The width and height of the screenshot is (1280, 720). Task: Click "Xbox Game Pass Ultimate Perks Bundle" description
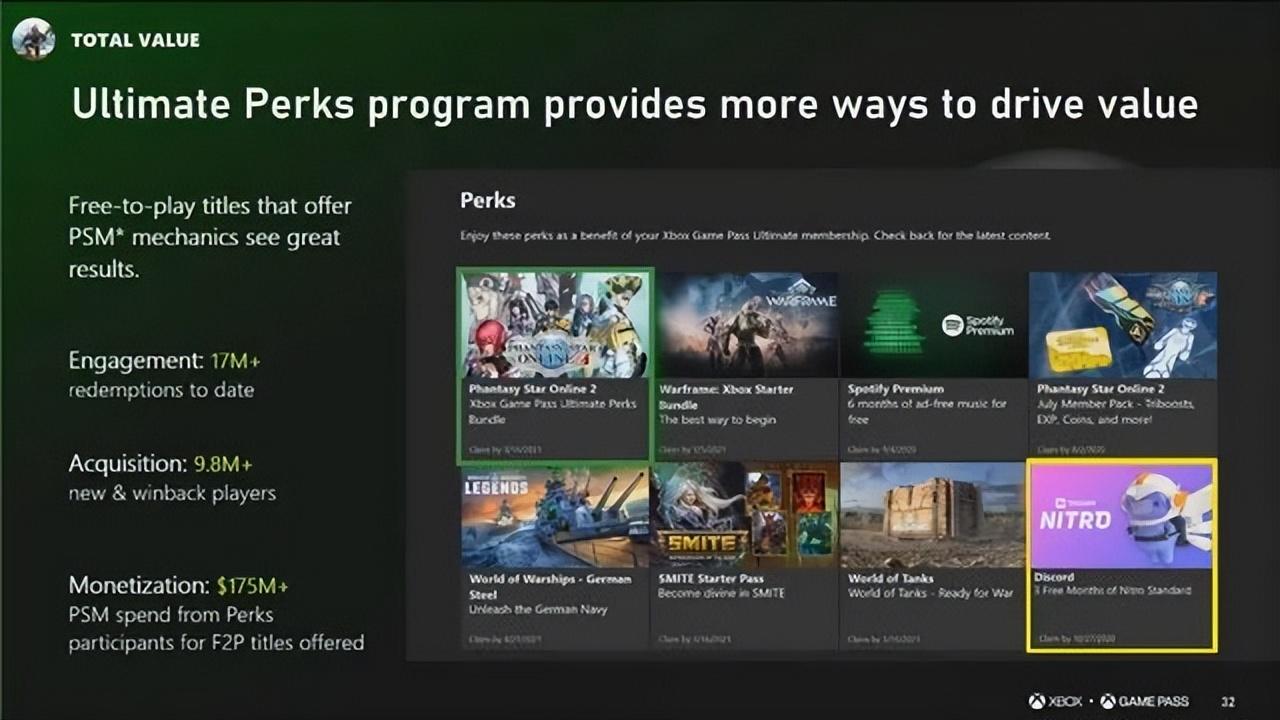pyautogui.click(x=553, y=411)
